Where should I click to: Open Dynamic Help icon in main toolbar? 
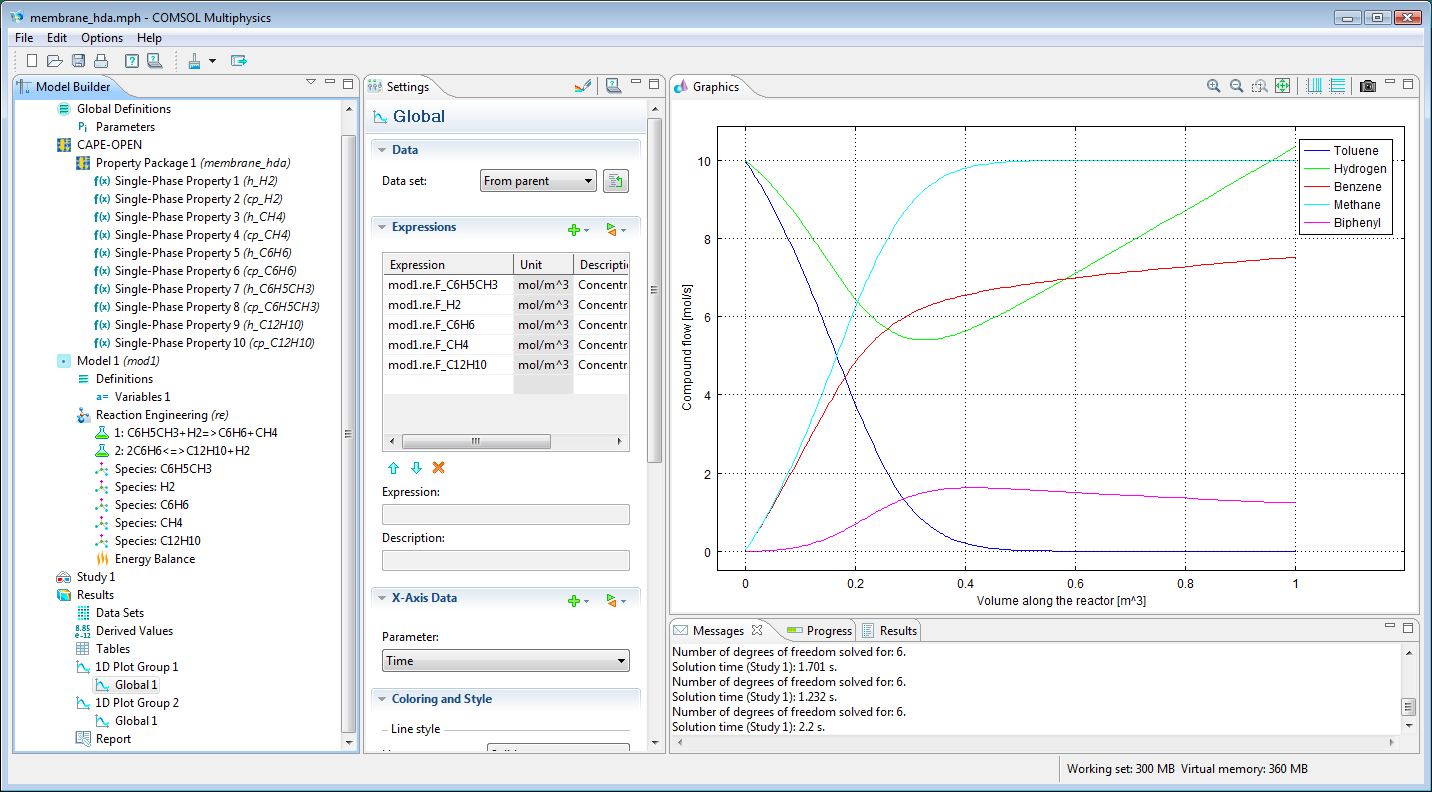(154, 61)
